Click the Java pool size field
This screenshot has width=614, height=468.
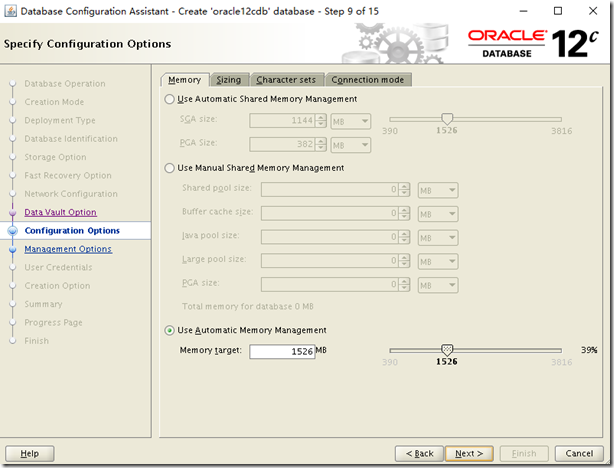click(x=330, y=237)
